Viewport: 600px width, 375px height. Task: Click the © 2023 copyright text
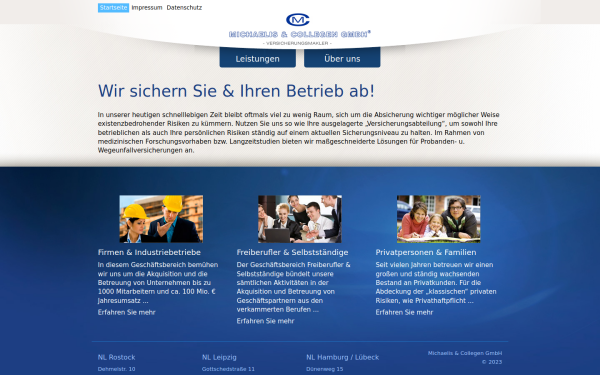[x=492, y=362]
